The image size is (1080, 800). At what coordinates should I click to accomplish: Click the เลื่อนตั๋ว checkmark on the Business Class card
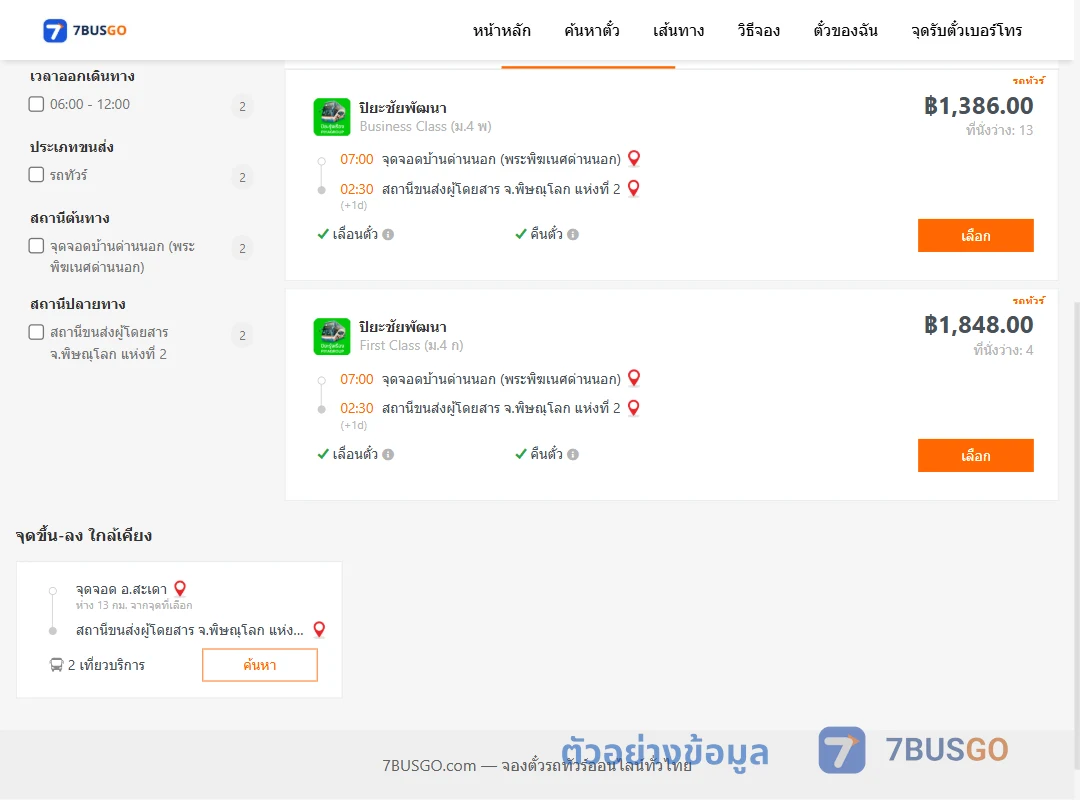point(322,234)
